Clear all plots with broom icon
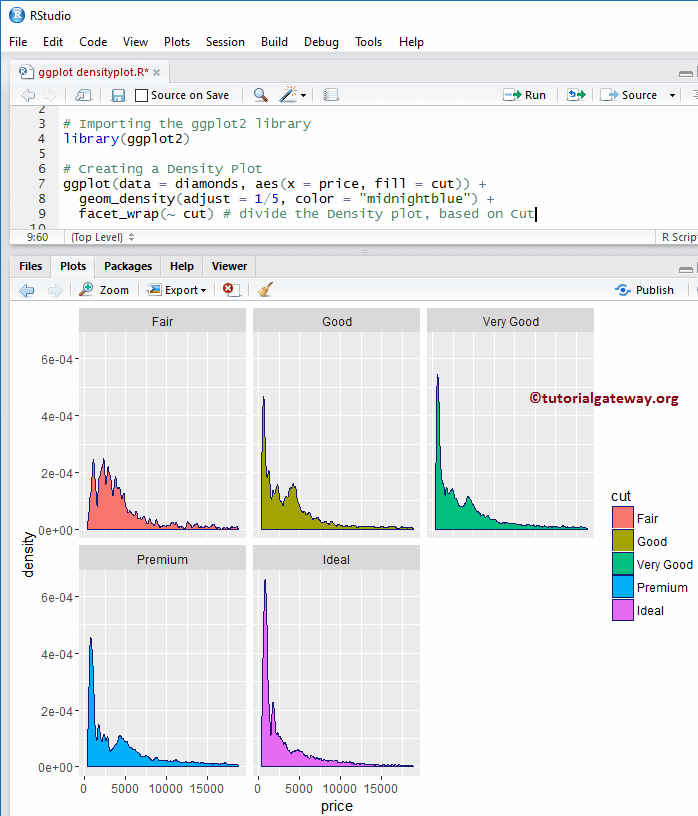Image resolution: width=698 pixels, height=816 pixels. click(x=265, y=290)
